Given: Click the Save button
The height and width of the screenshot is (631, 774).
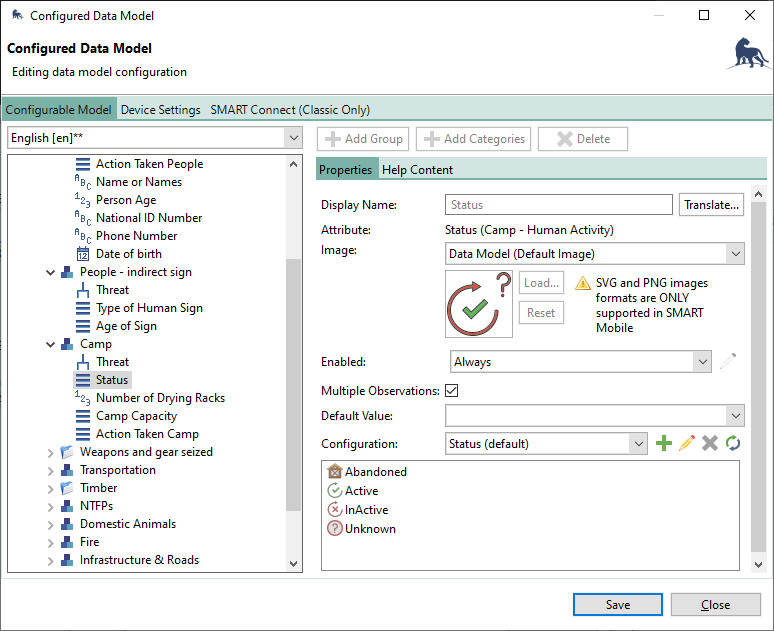Looking at the screenshot, I should [x=617, y=605].
